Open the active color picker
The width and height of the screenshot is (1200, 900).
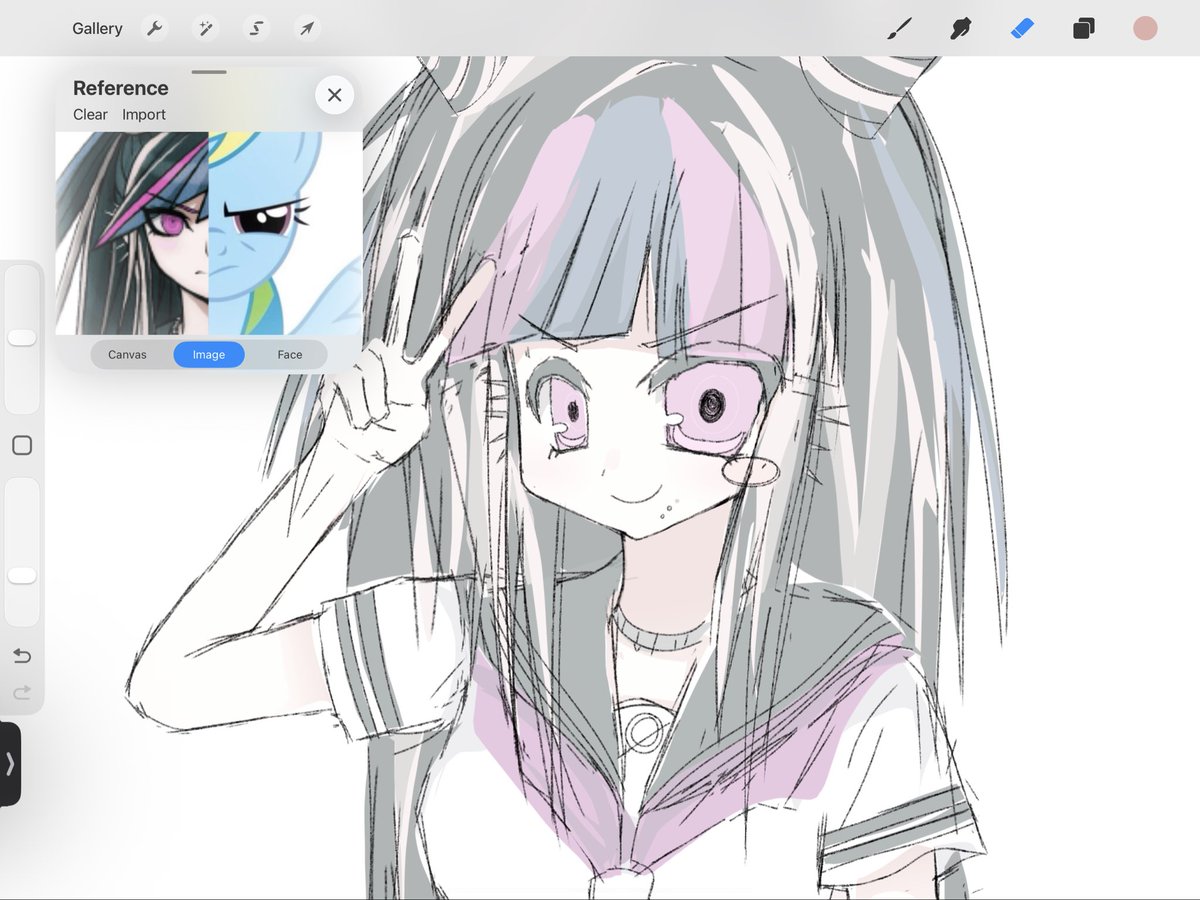click(1145, 28)
